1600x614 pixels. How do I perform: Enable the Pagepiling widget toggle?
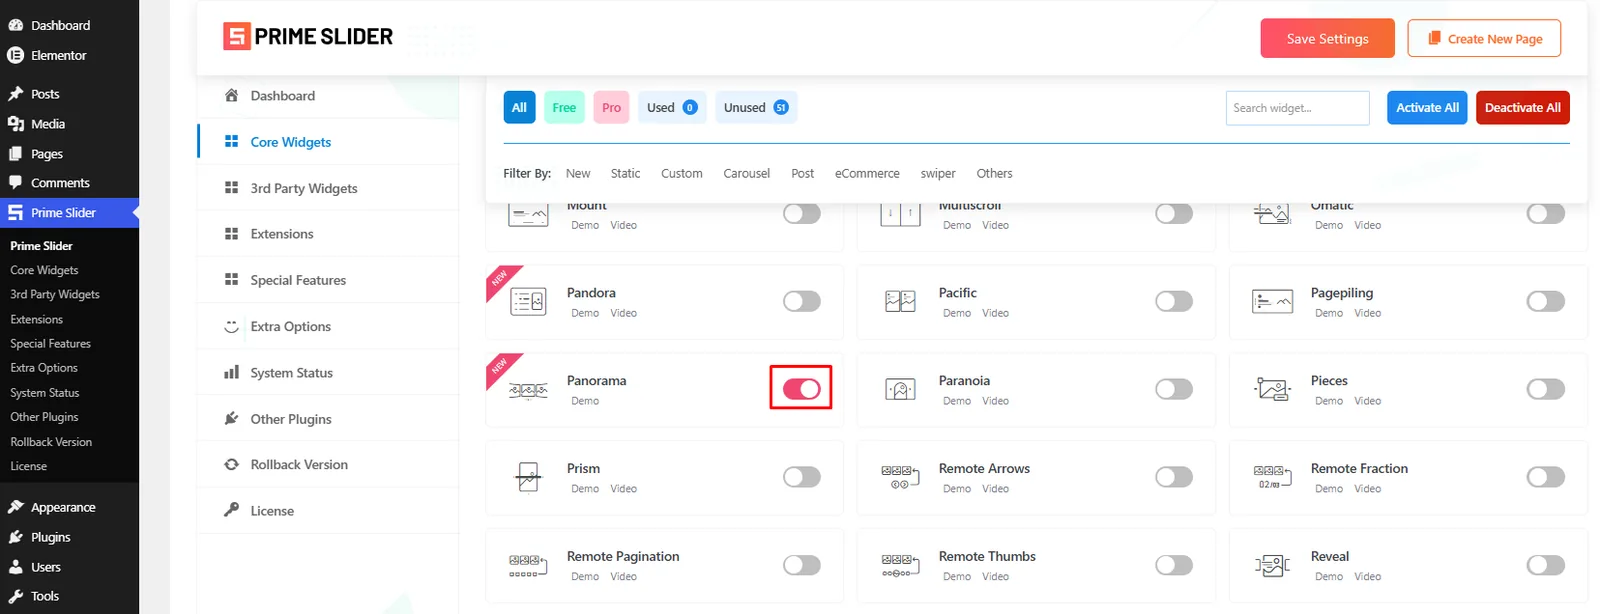pos(1546,301)
